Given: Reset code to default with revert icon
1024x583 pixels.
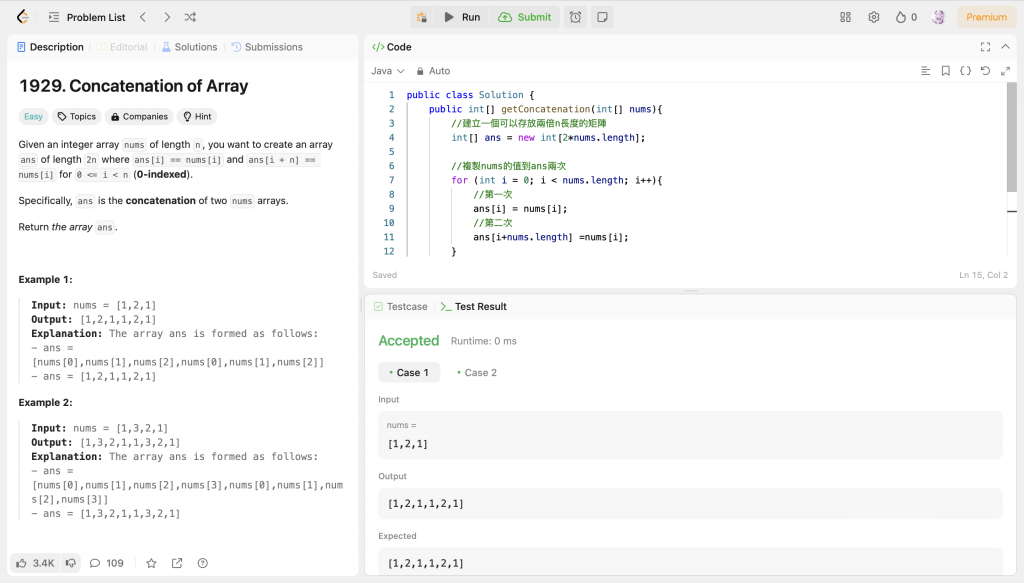Looking at the screenshot, I should pyautogui.click(x=985, y=71).
